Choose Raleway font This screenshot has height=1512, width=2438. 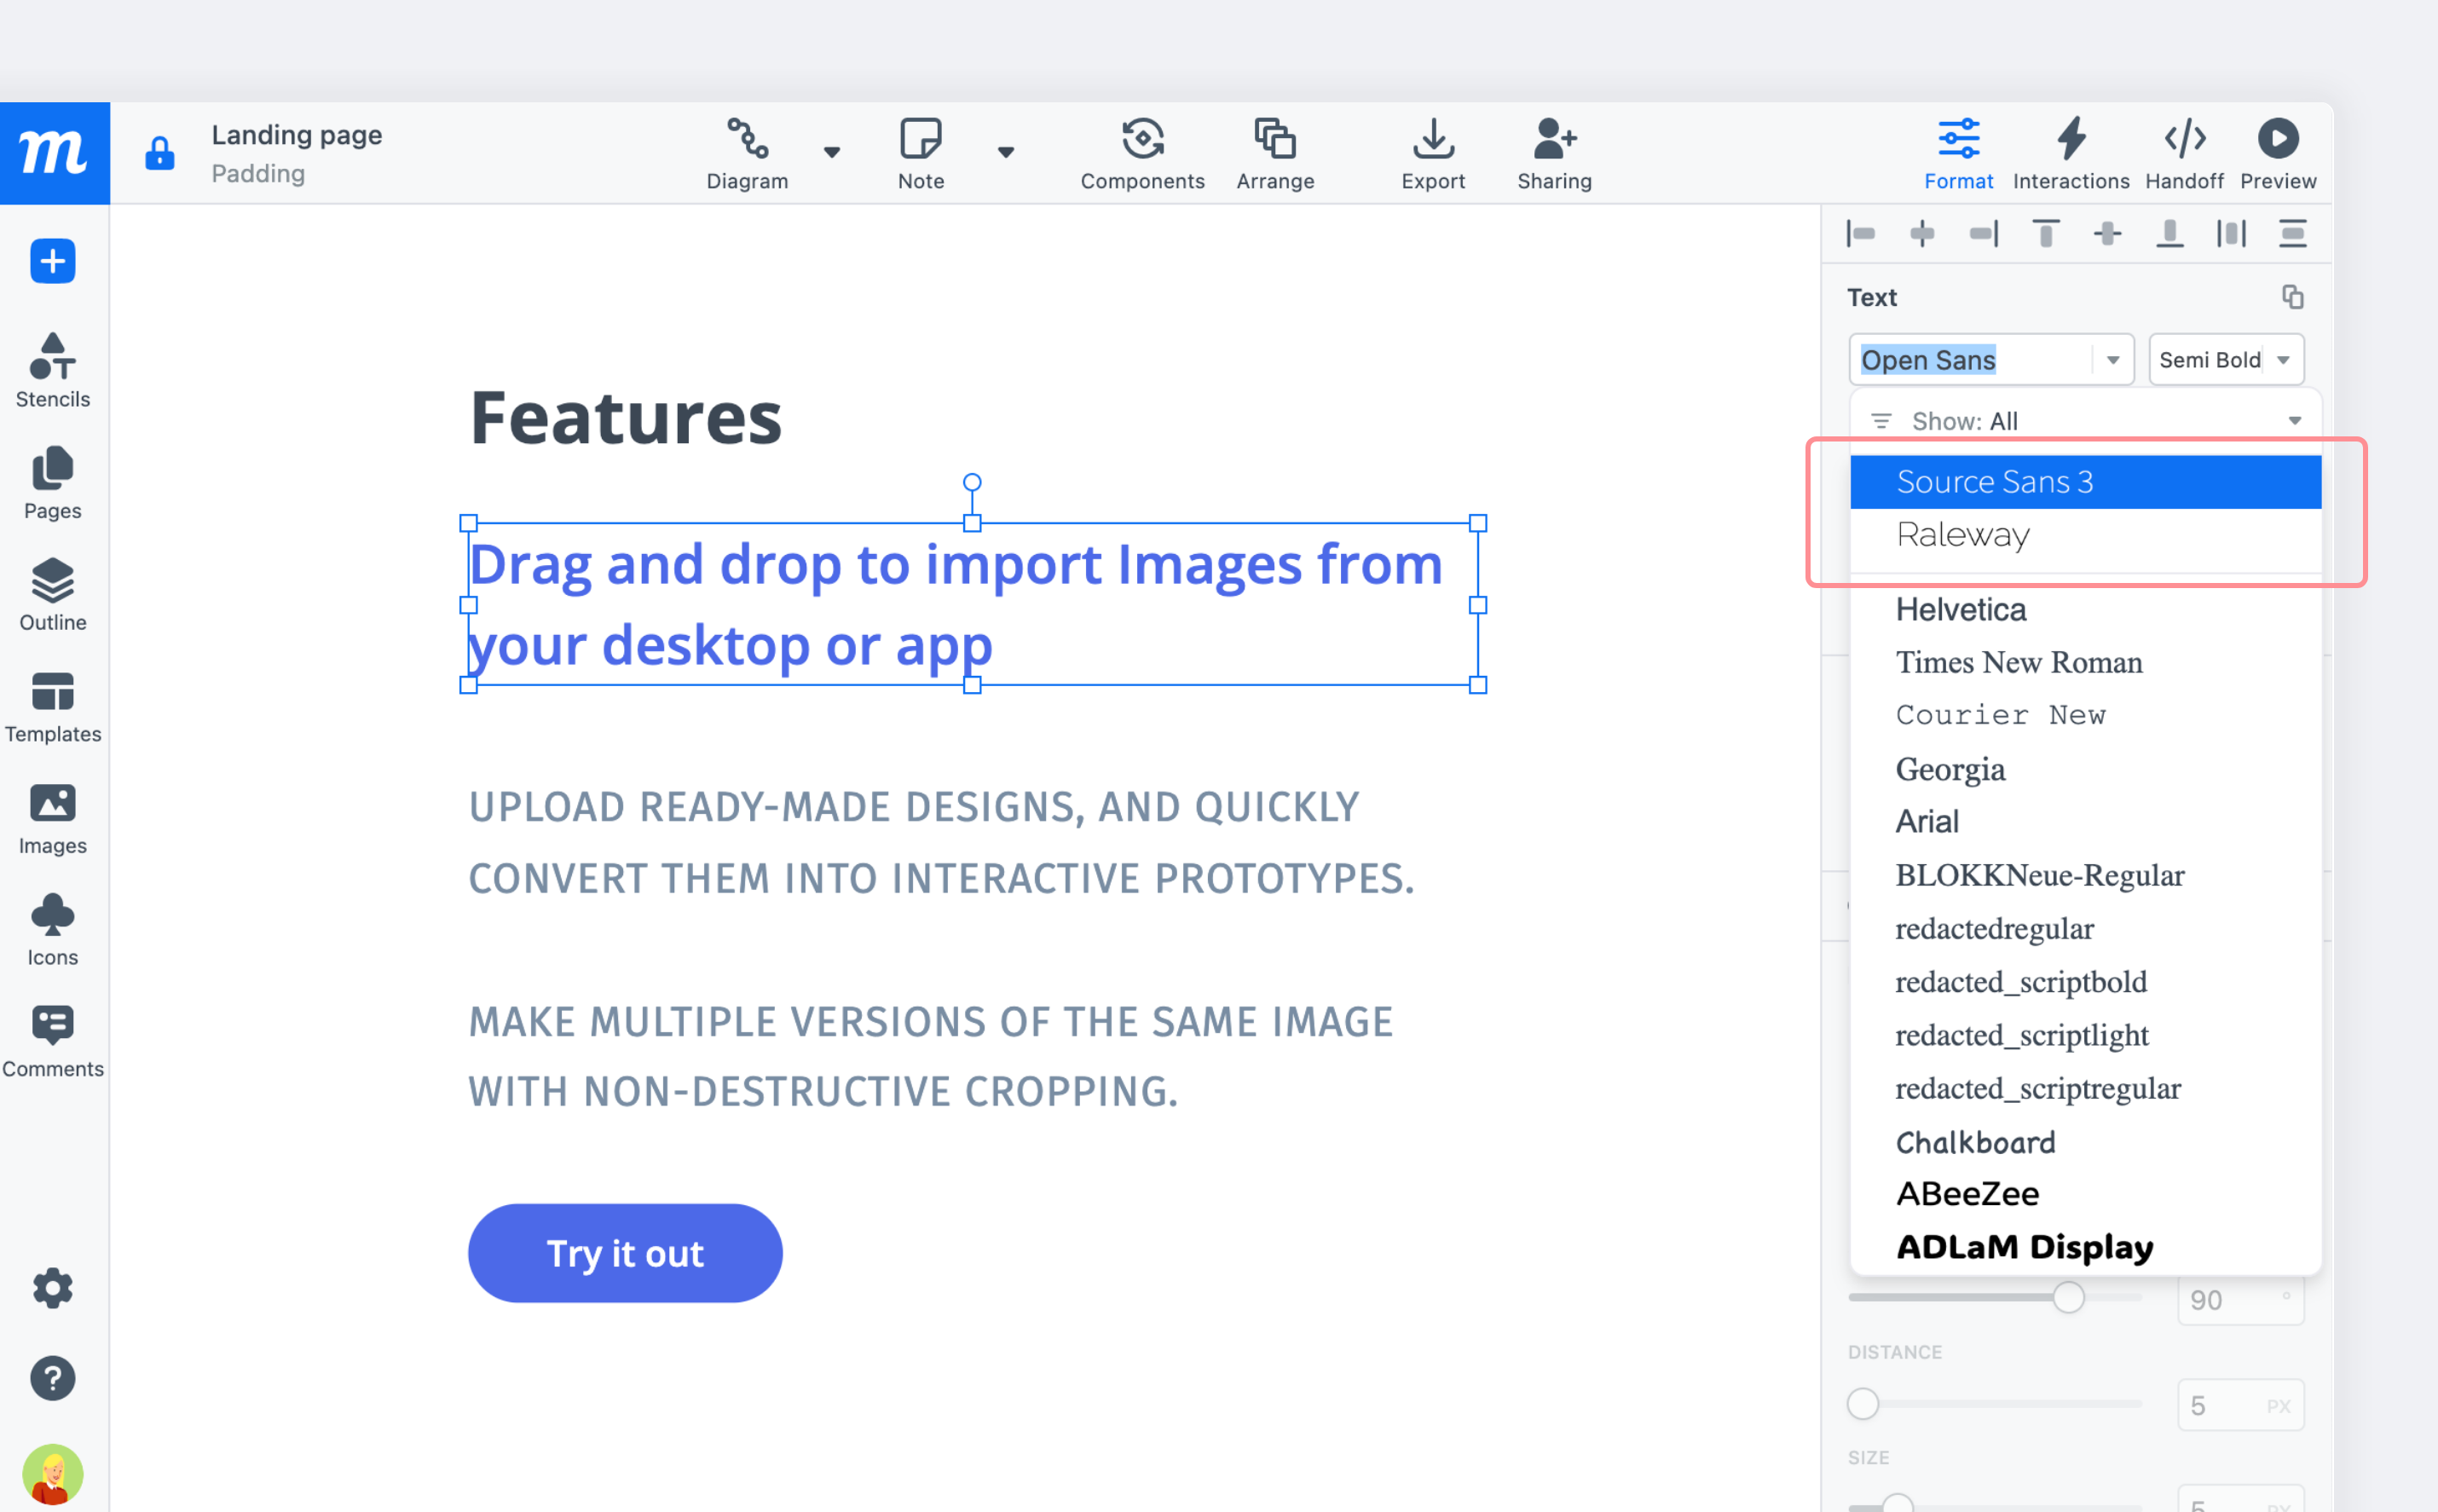[x=2086, y=535]
